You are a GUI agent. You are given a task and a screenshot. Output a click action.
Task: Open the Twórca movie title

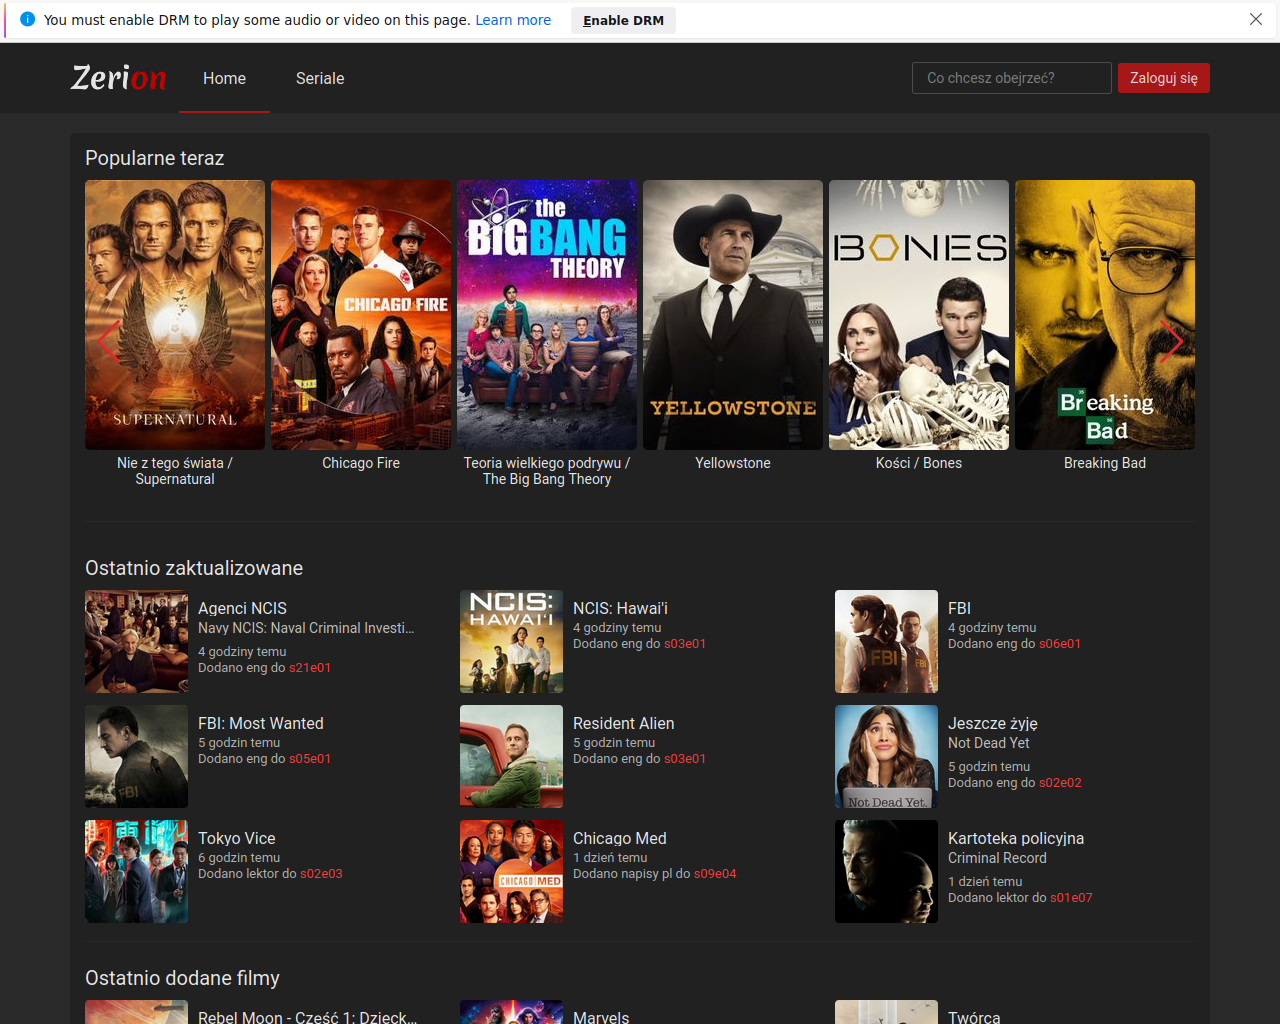974,1016
